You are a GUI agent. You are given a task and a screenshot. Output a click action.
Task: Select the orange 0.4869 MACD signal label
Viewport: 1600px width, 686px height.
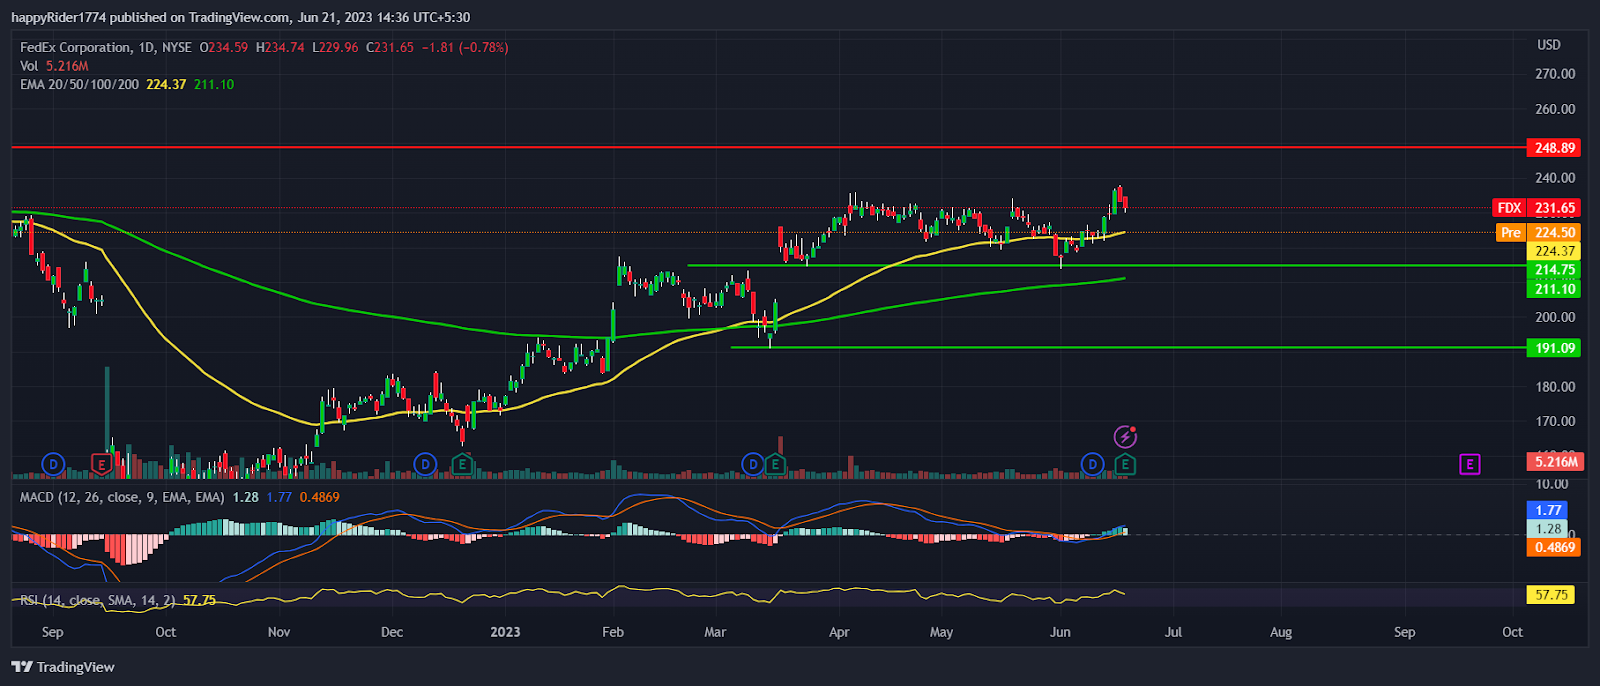[x=1554, y=547]
